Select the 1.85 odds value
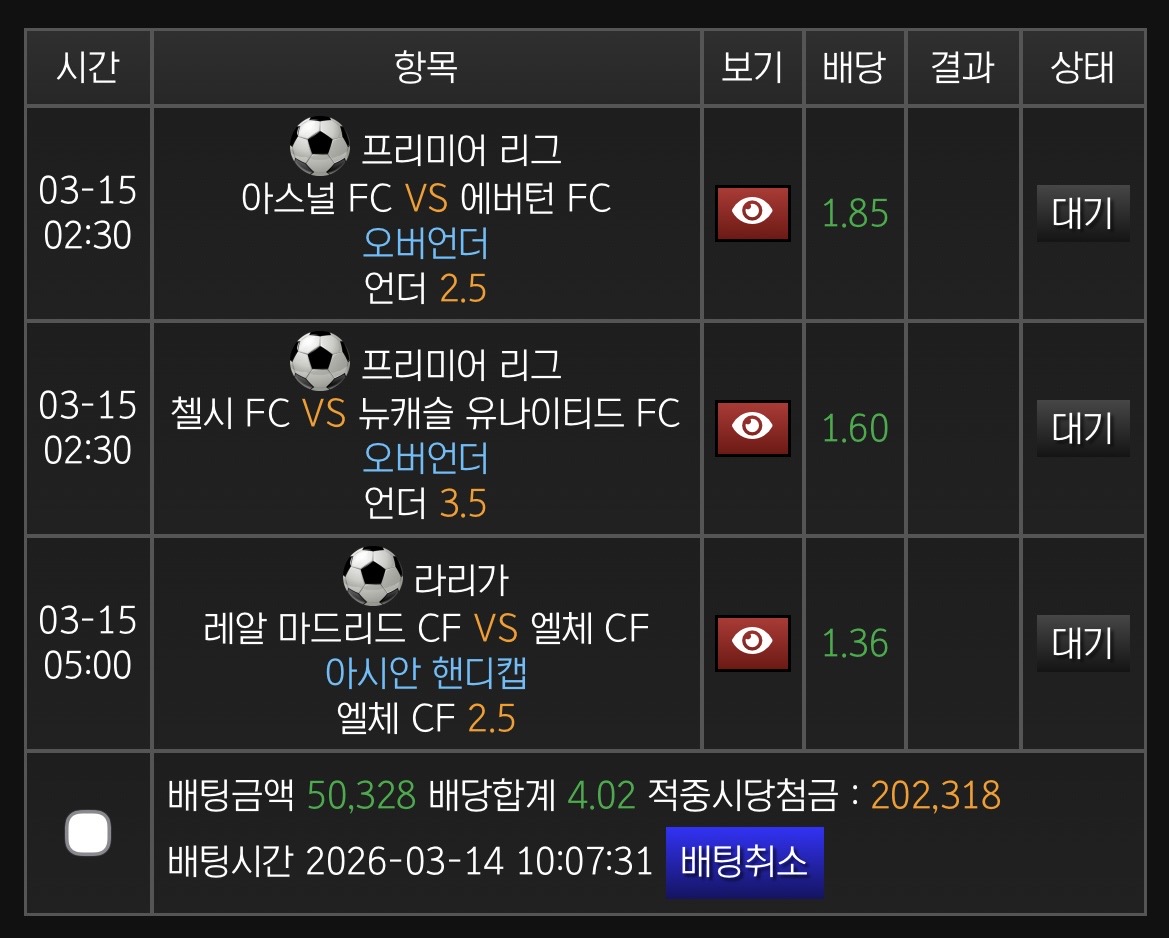 pyautogui.click(x=855, y=214)
